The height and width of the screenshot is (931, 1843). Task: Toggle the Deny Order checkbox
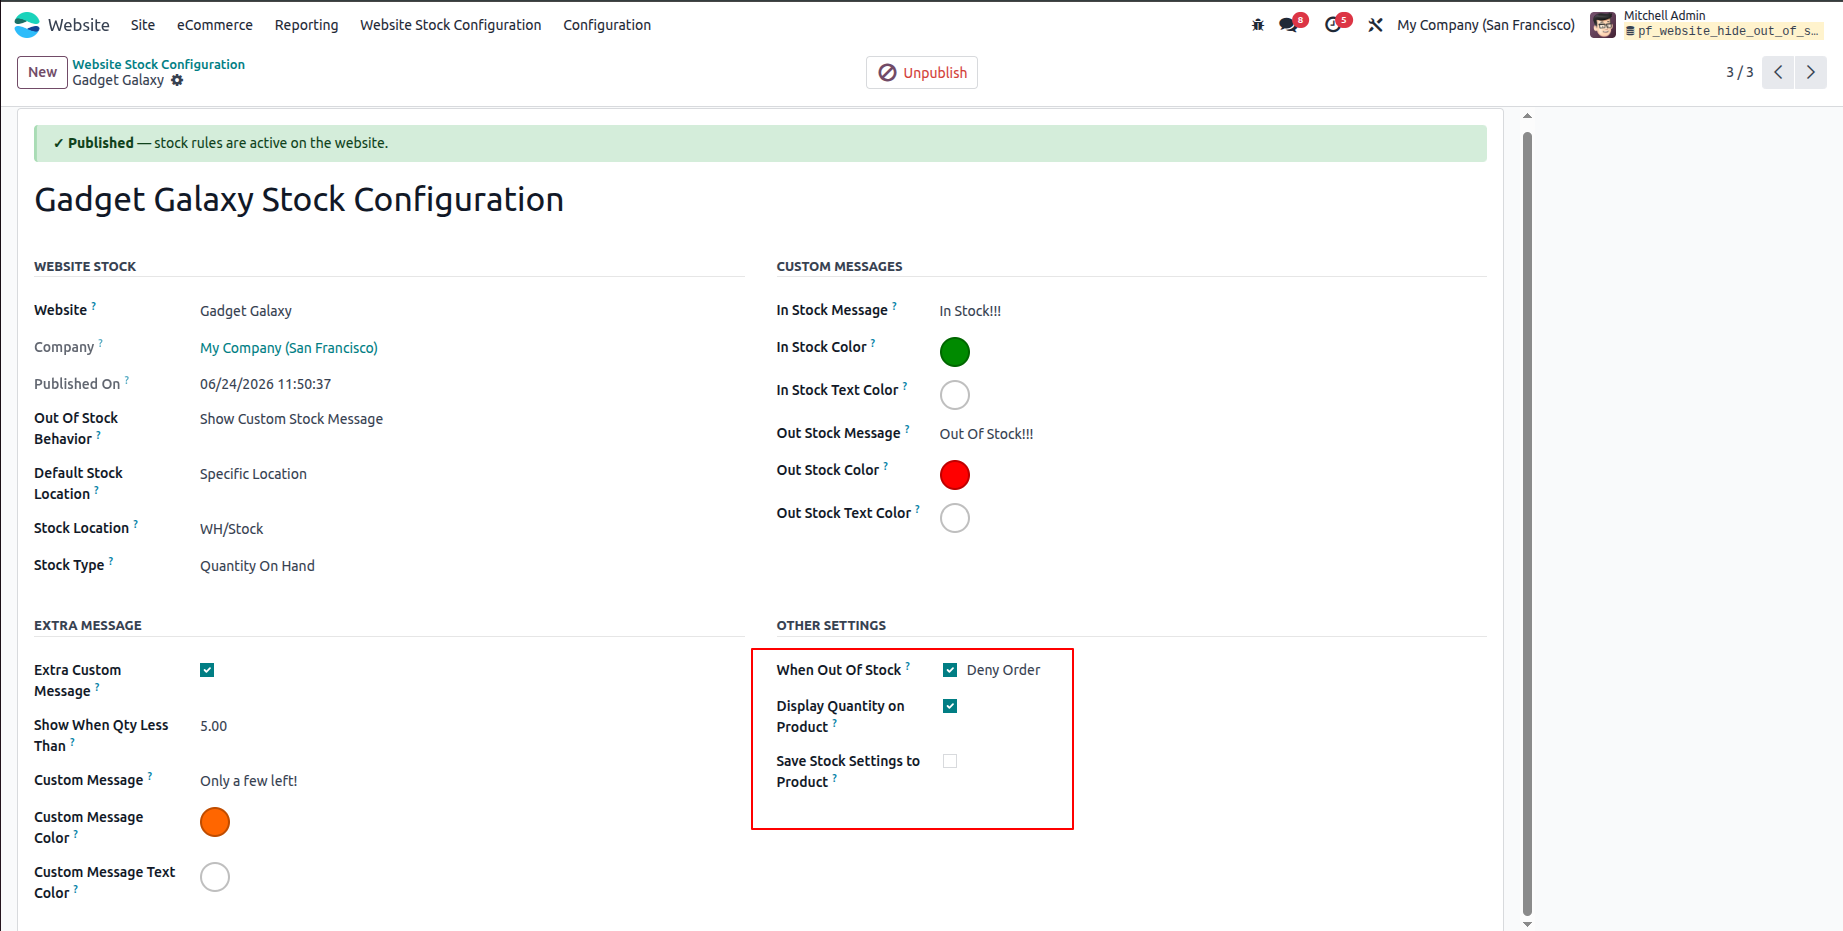coord(950,670)
